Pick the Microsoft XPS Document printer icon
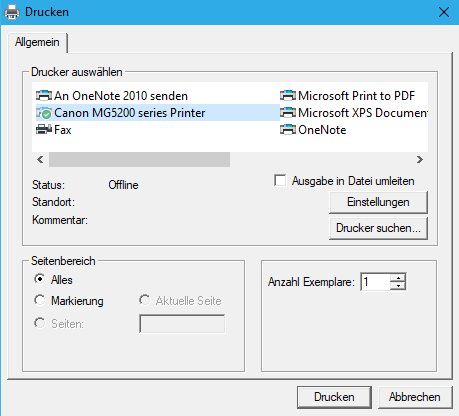Viewport: 459px width, 416px height. click(x=288, y=113)
